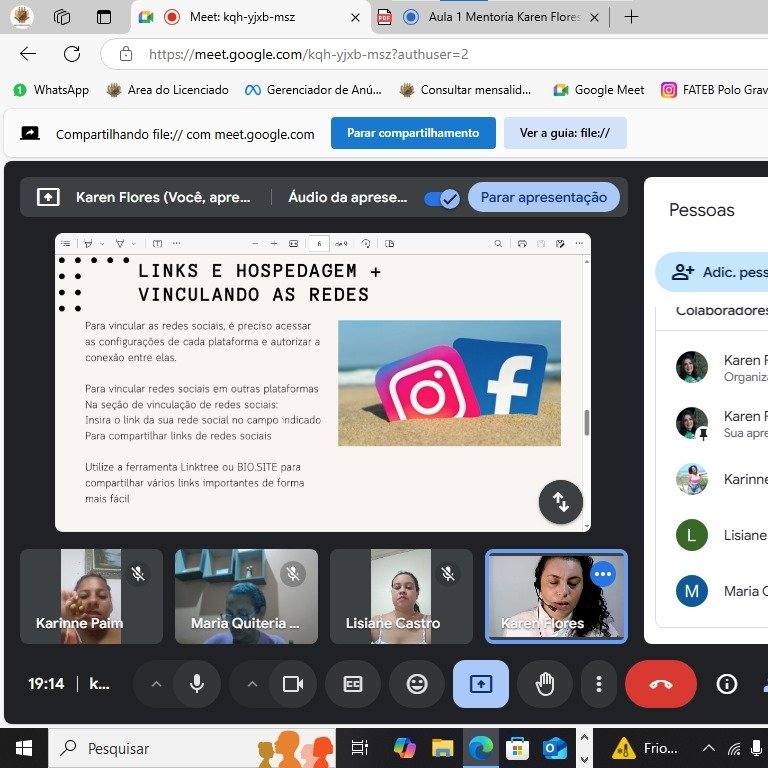768x768 pixels.
Task: Open meeting details info icon
Action: 727,684
